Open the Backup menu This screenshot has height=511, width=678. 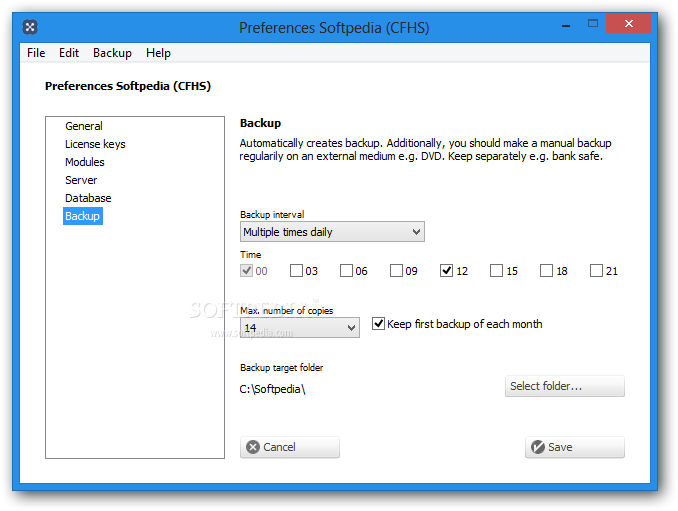point(112,53)
